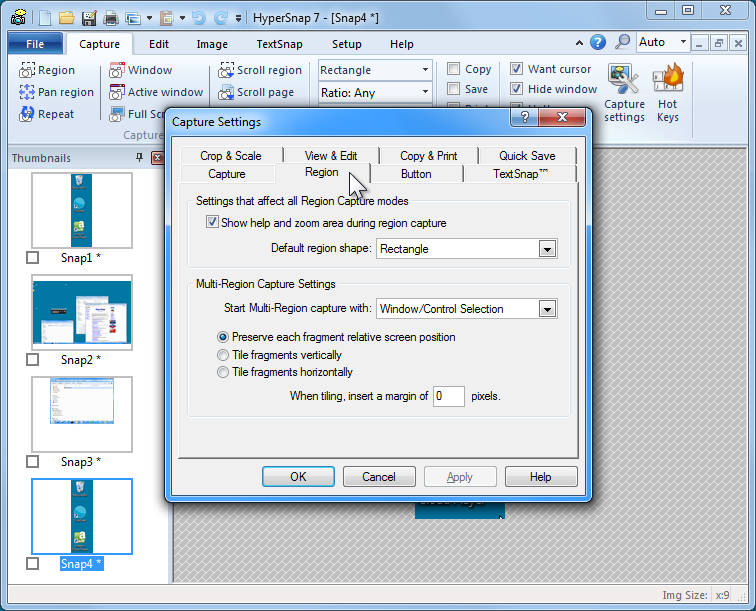Switch to the Crop & Scale tab
Screen dimensions: 756x611
coord(230,155)
